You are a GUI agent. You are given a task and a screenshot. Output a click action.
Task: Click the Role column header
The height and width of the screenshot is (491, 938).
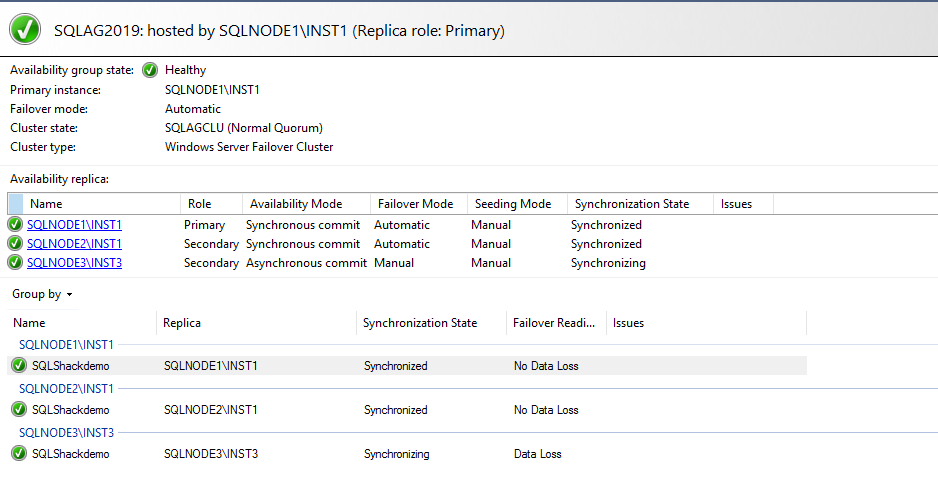[199, 204]
